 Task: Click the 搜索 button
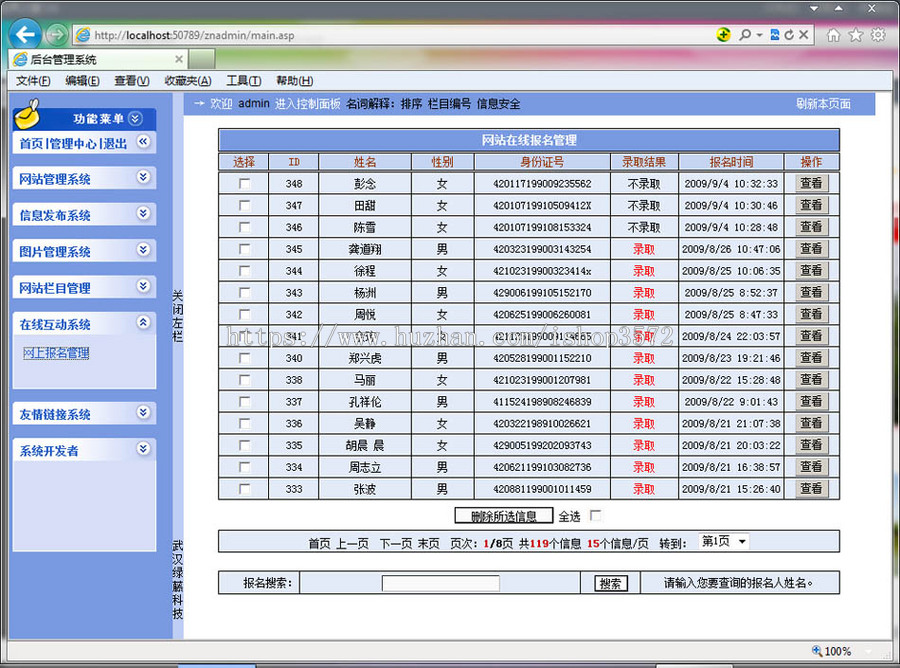610,583
